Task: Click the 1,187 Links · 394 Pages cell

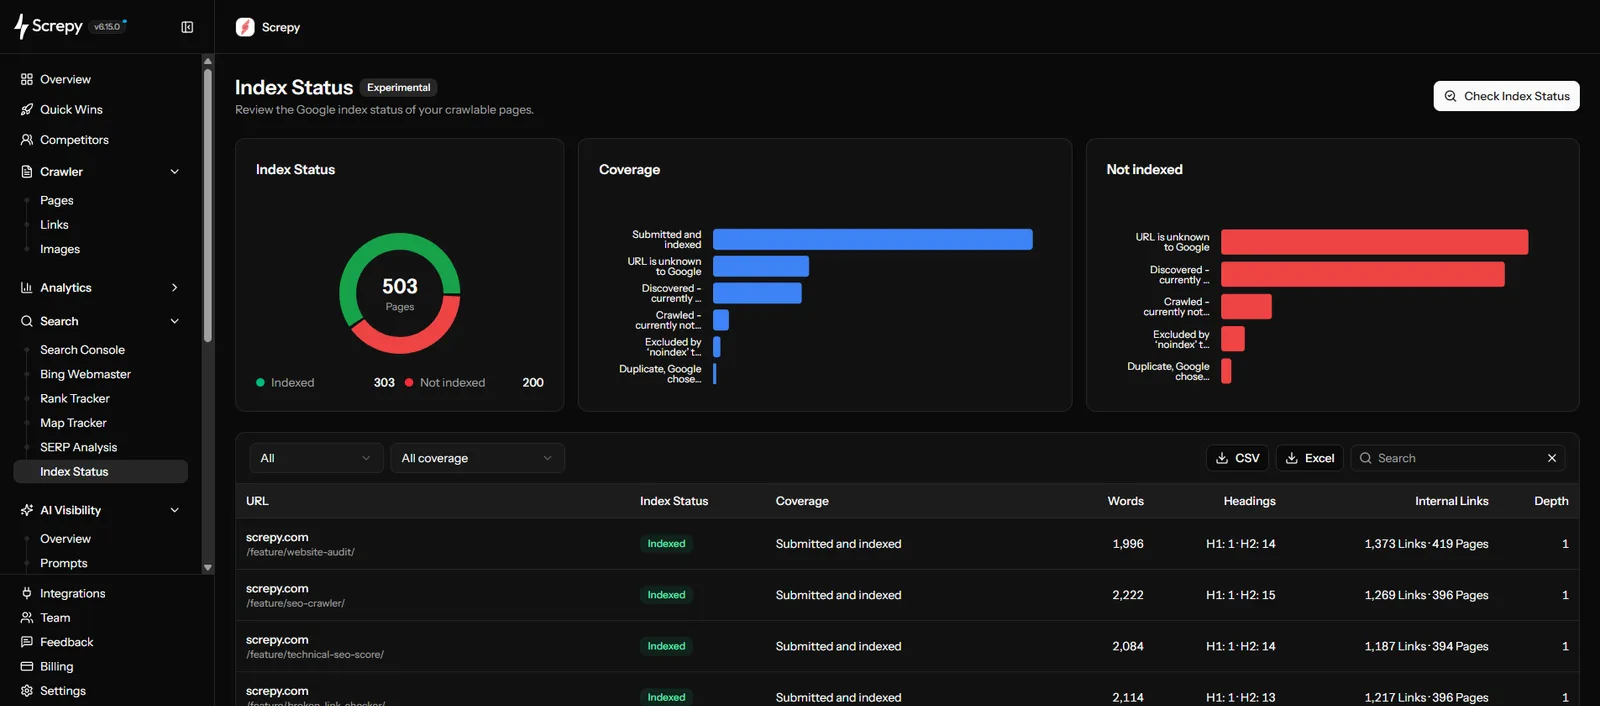Action: (x=1426, y=647)
